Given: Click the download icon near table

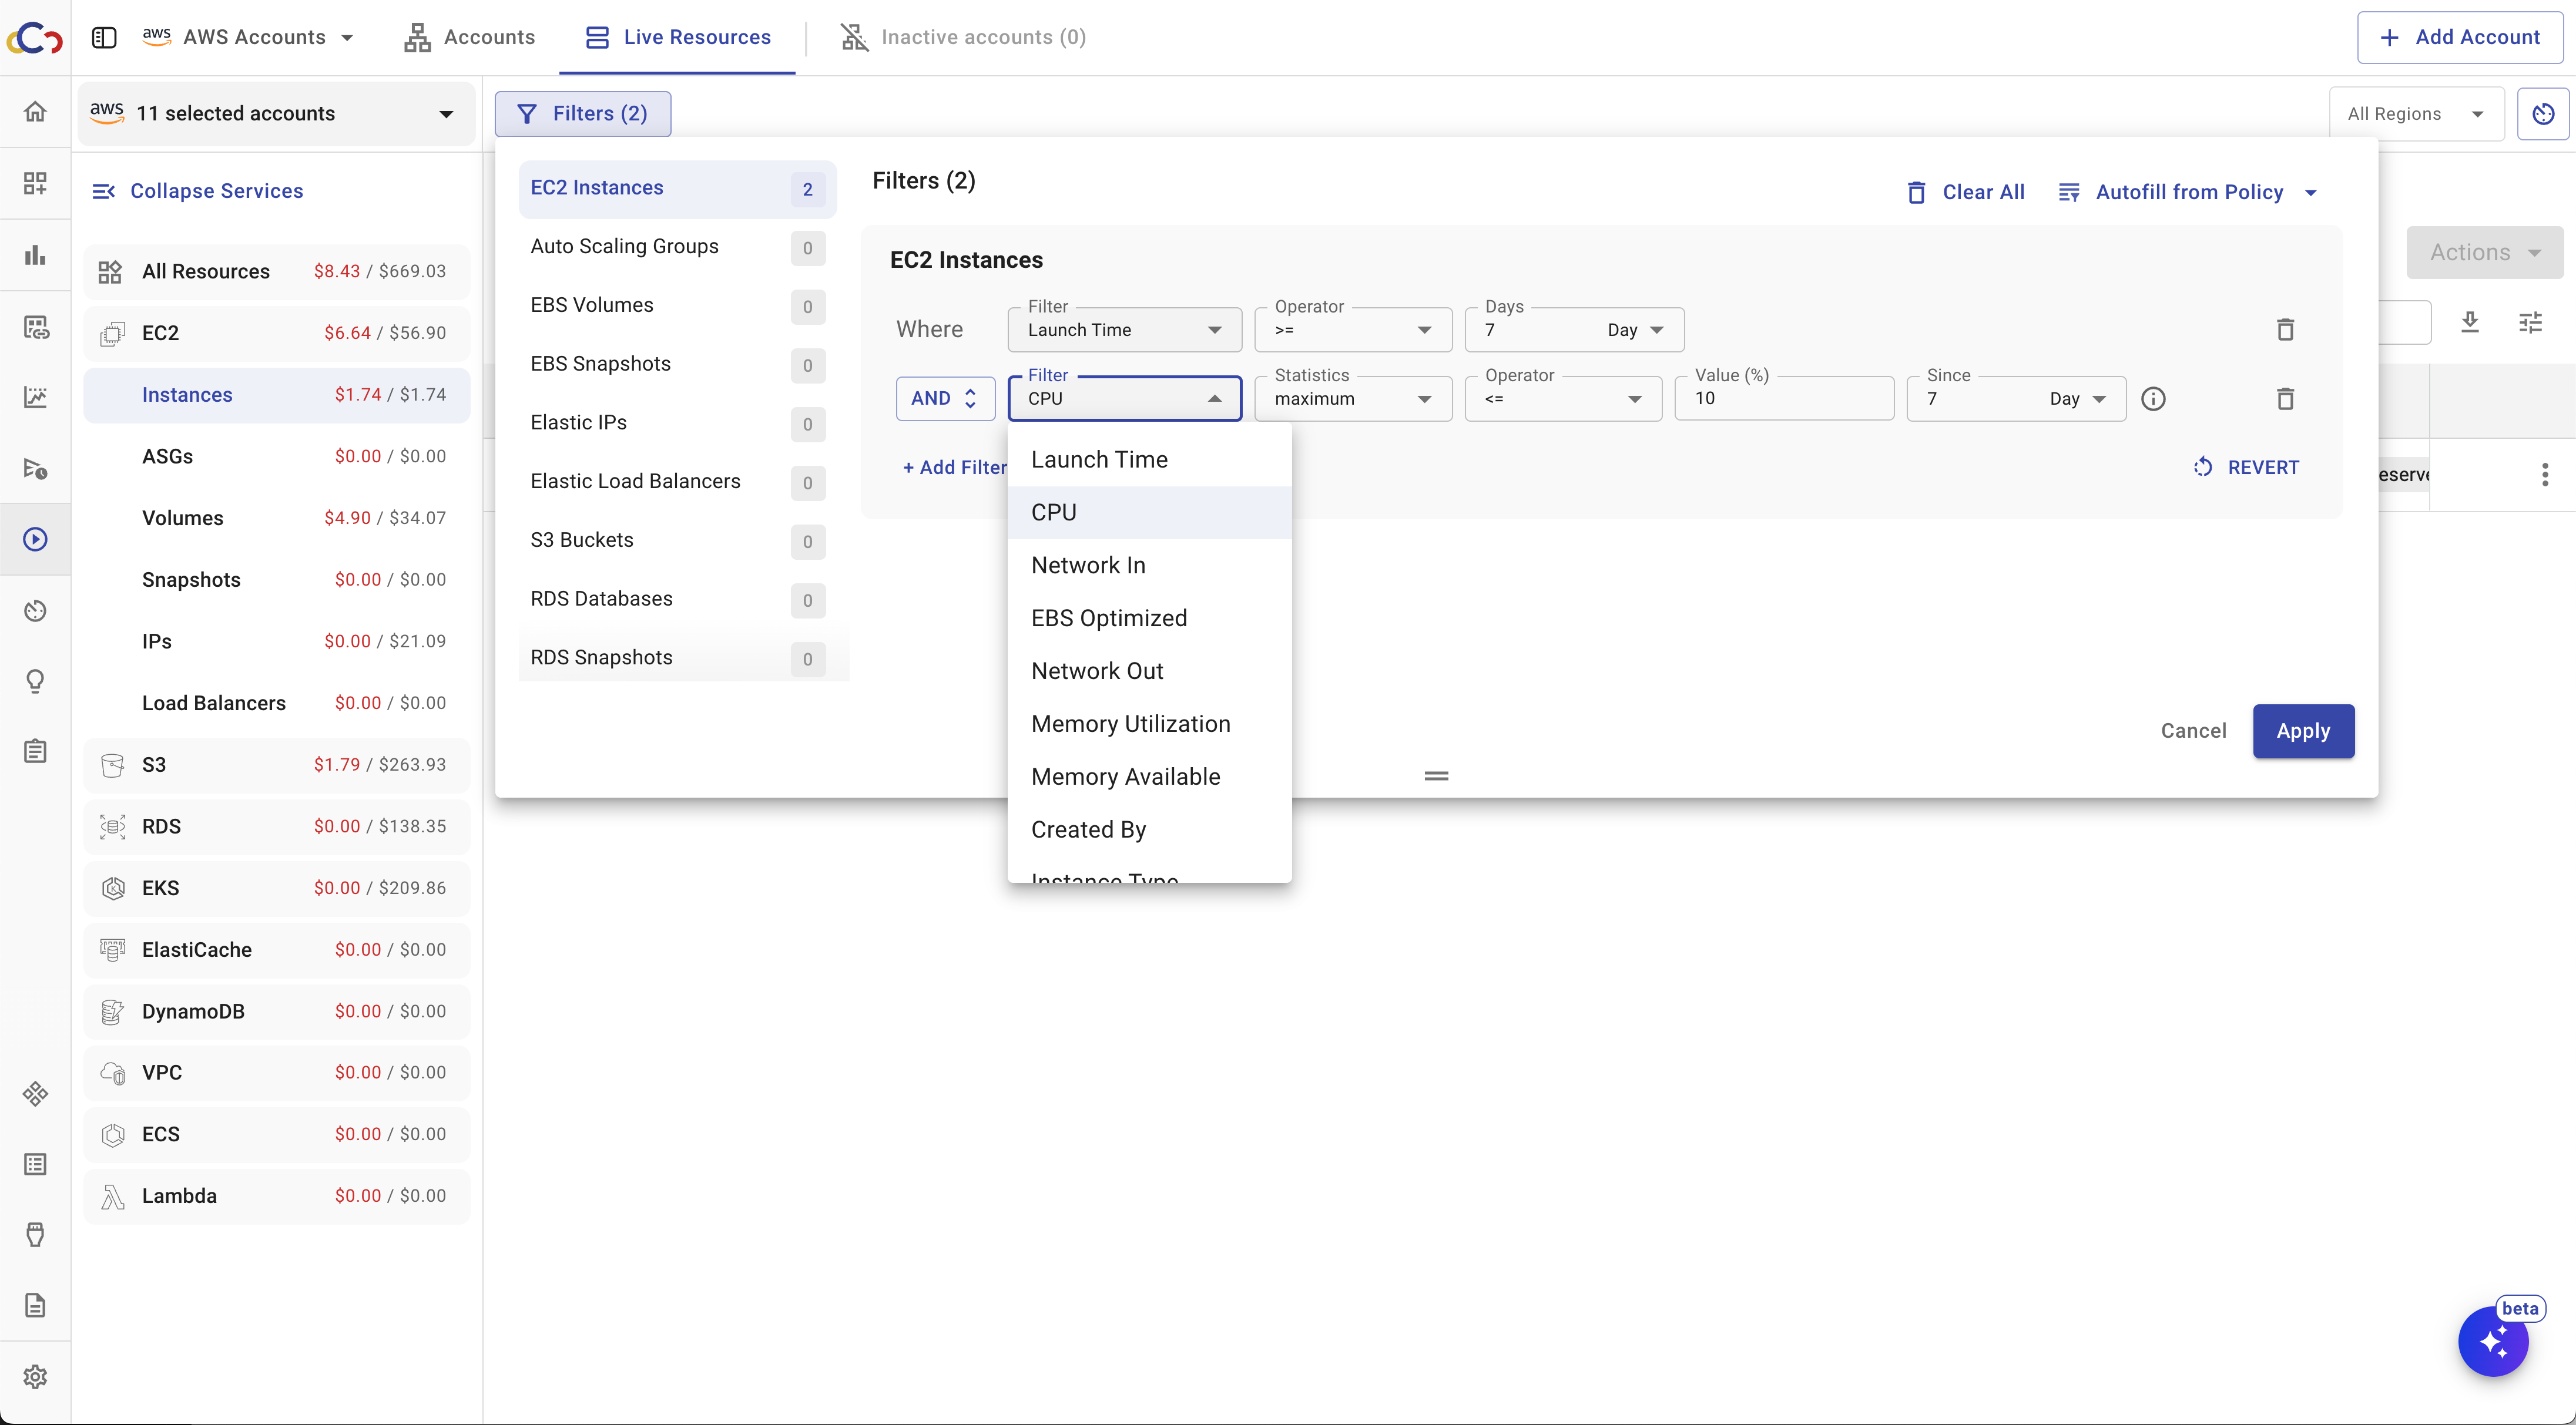Looking at the screenshot, I should click(x=2469, y=322).
